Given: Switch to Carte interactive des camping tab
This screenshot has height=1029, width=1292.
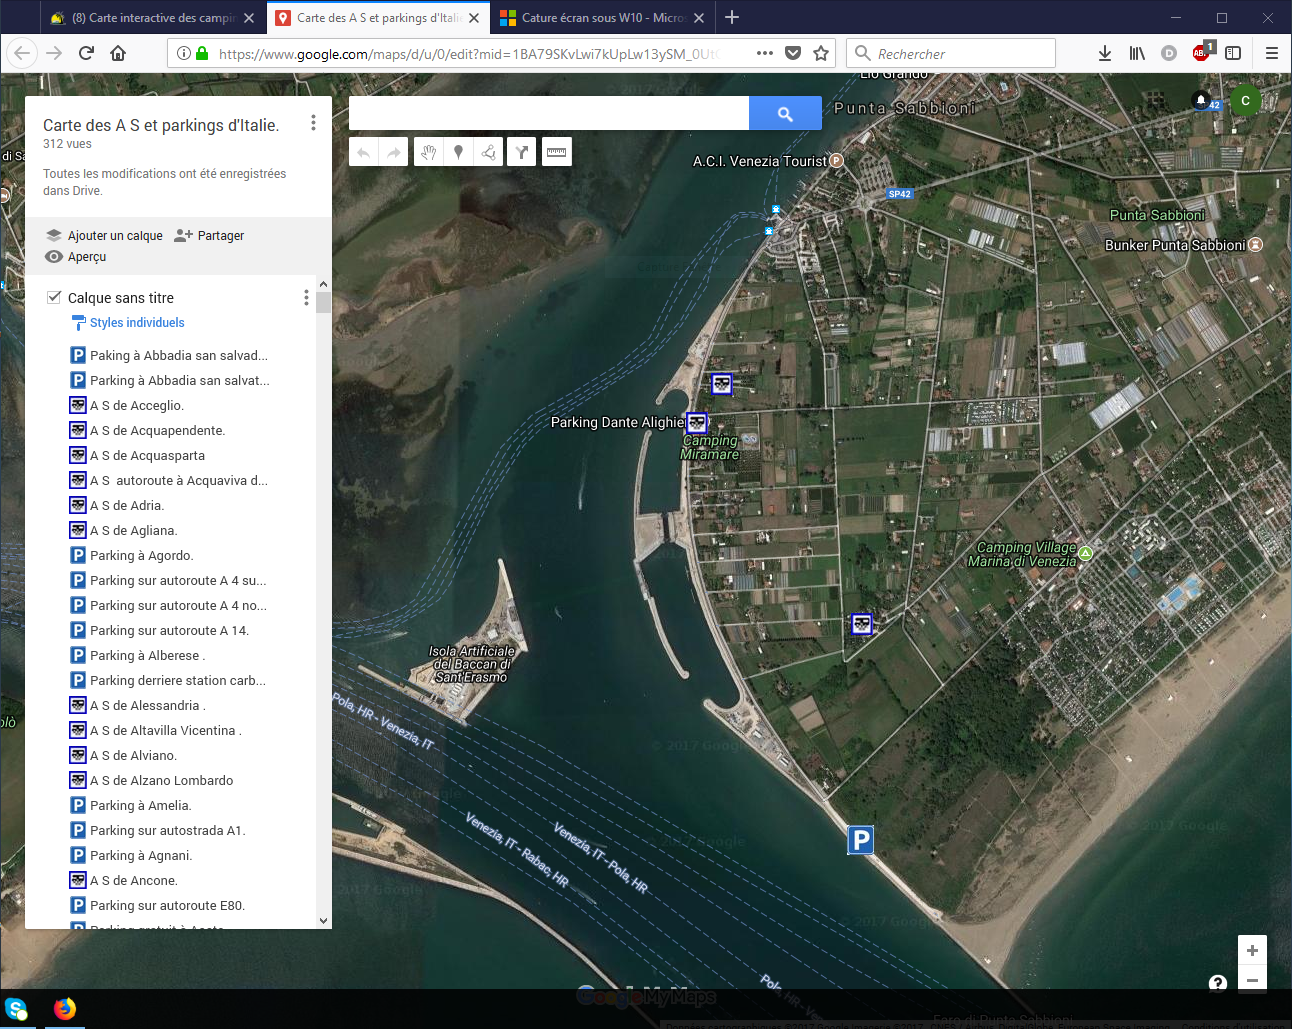Looking at the screenshot, I should click(x=153, y=18).
